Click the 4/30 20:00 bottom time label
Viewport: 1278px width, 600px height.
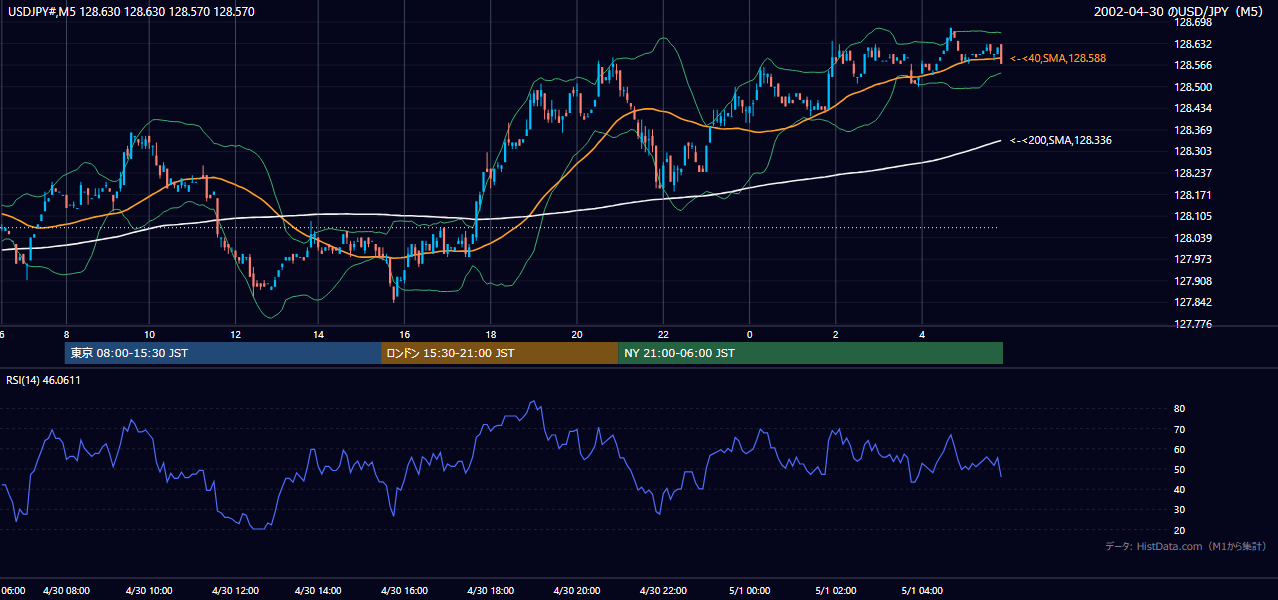pyautogui.click(x=577, y=590)
